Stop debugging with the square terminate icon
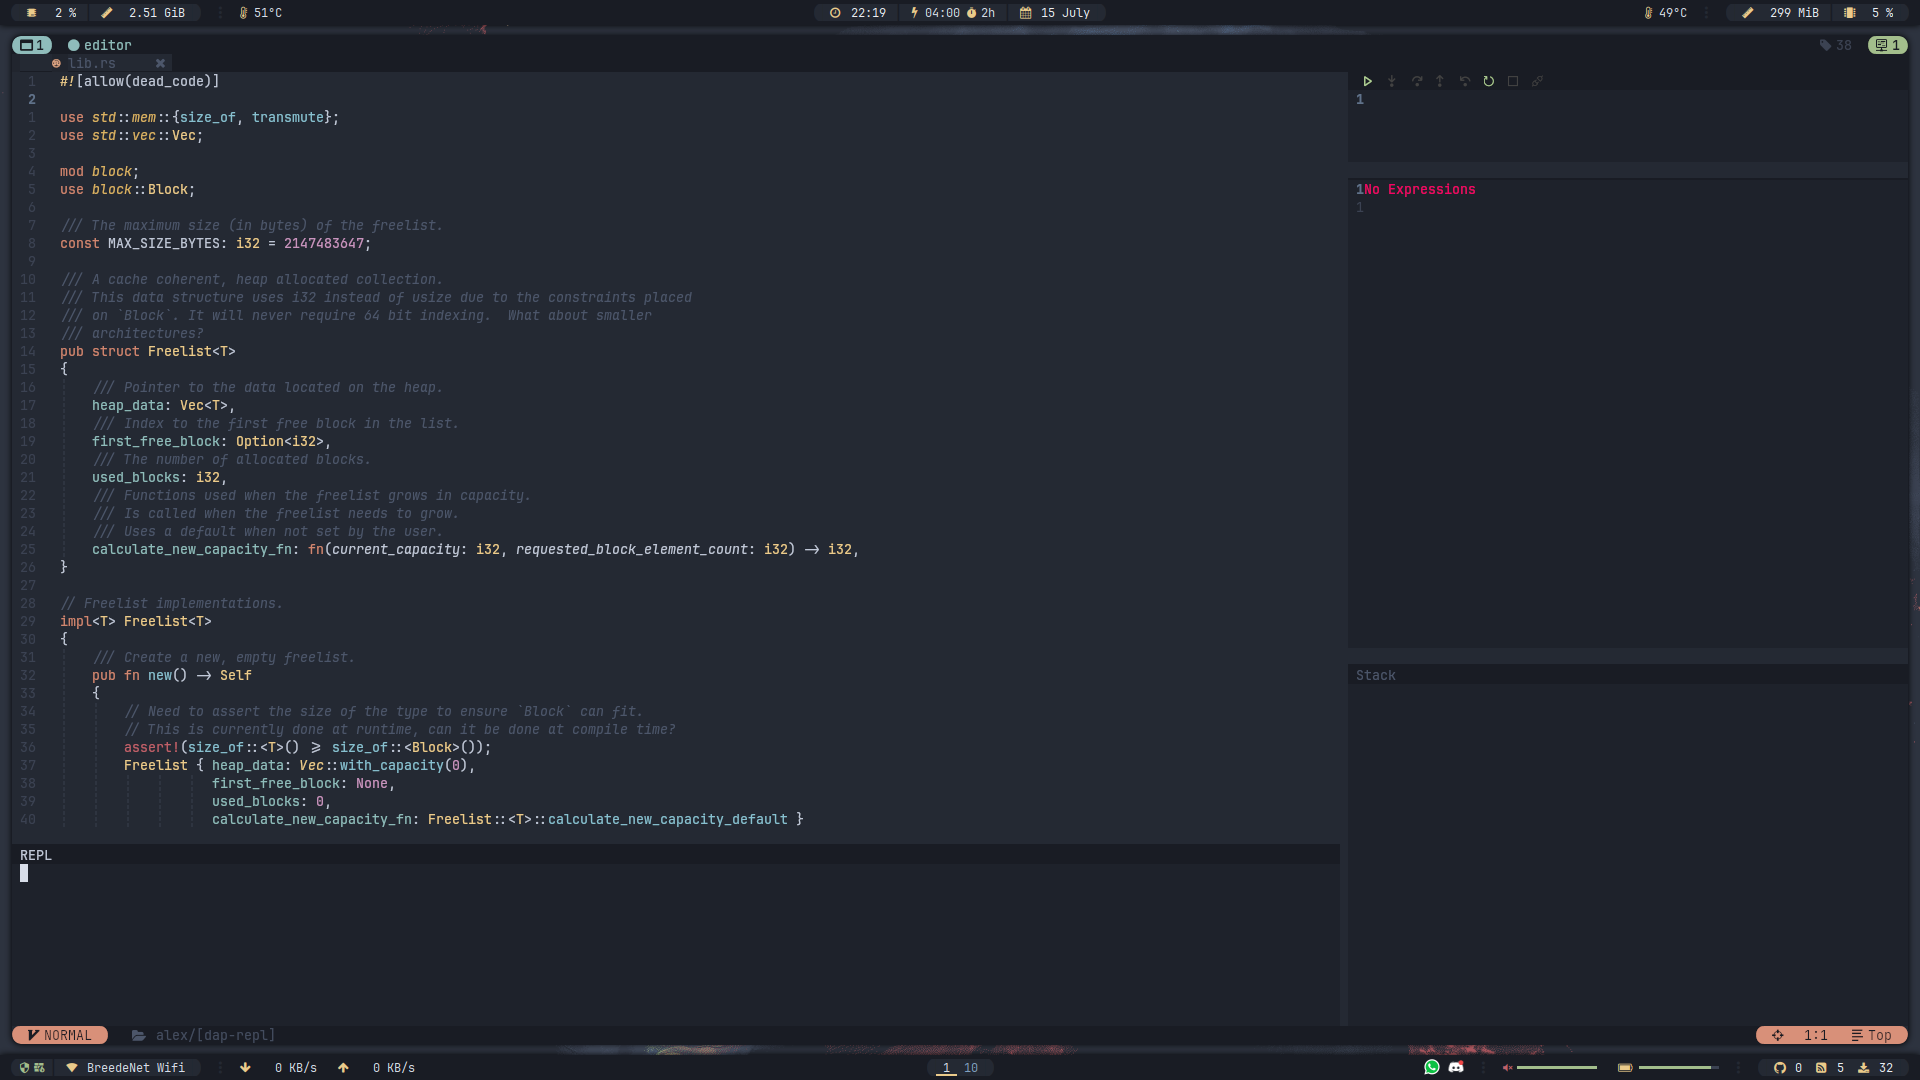 (x=1514, y=81)
